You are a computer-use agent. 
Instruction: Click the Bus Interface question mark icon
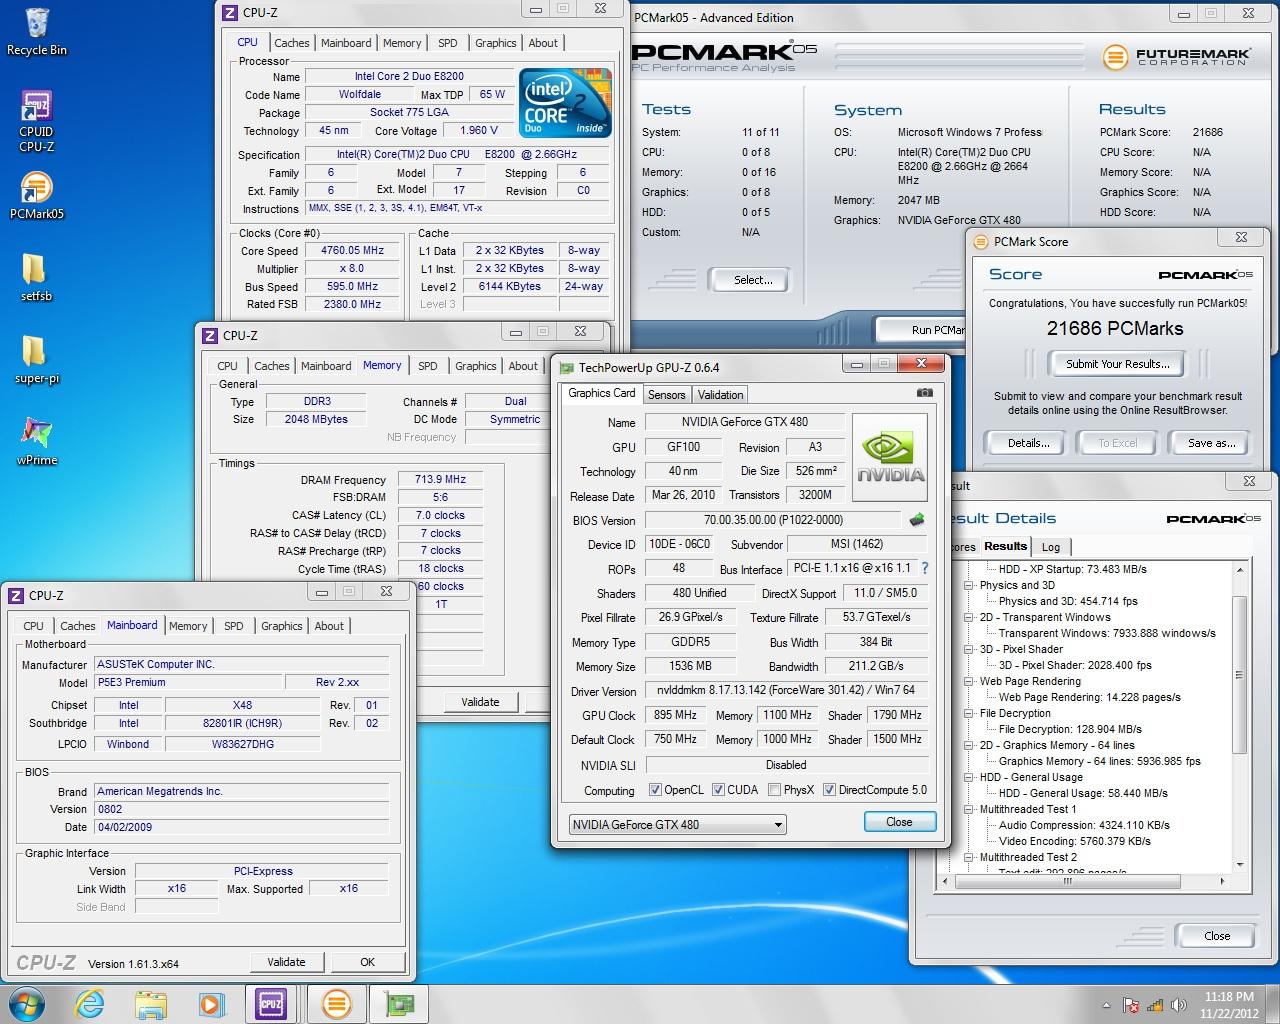coord(924,568)
